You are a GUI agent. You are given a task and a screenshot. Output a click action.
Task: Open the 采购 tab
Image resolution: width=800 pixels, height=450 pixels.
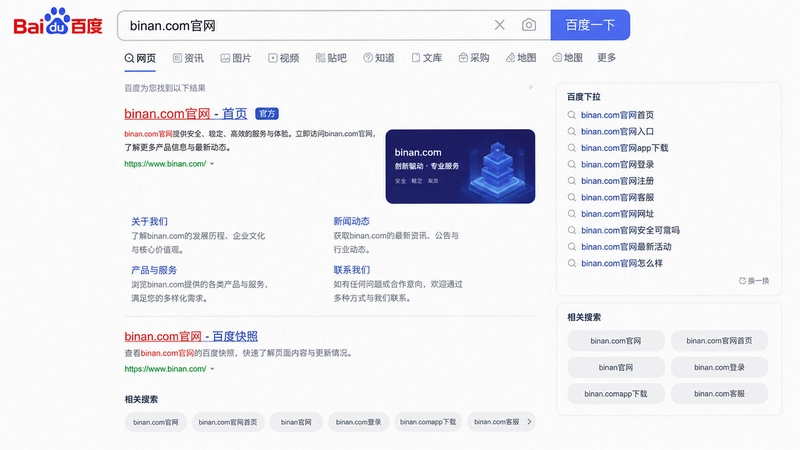point(474,58)
